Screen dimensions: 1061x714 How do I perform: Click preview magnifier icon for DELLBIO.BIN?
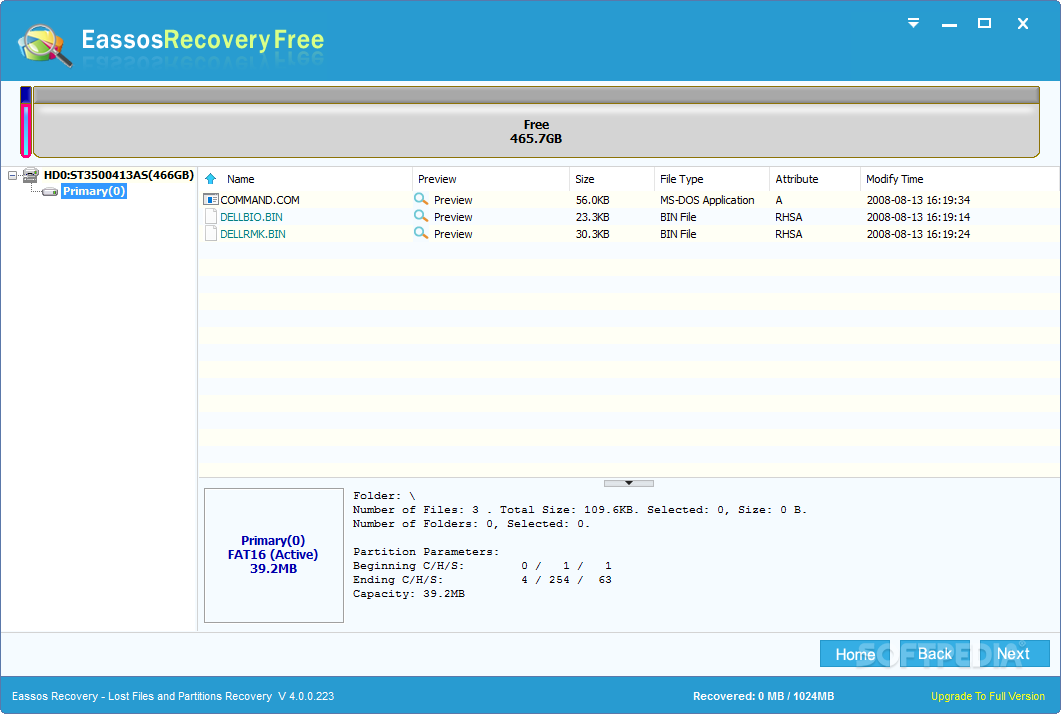[x=421, y=216]
